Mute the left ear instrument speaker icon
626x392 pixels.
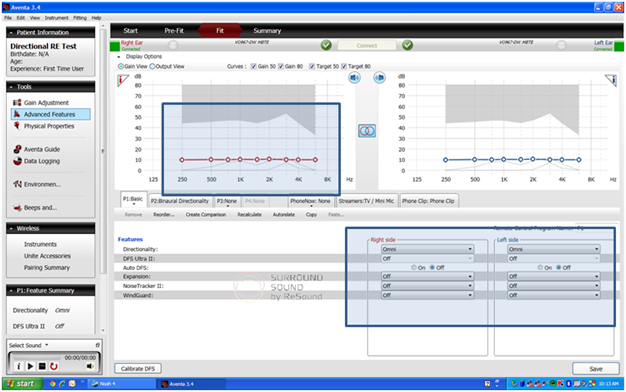(379, 77)
